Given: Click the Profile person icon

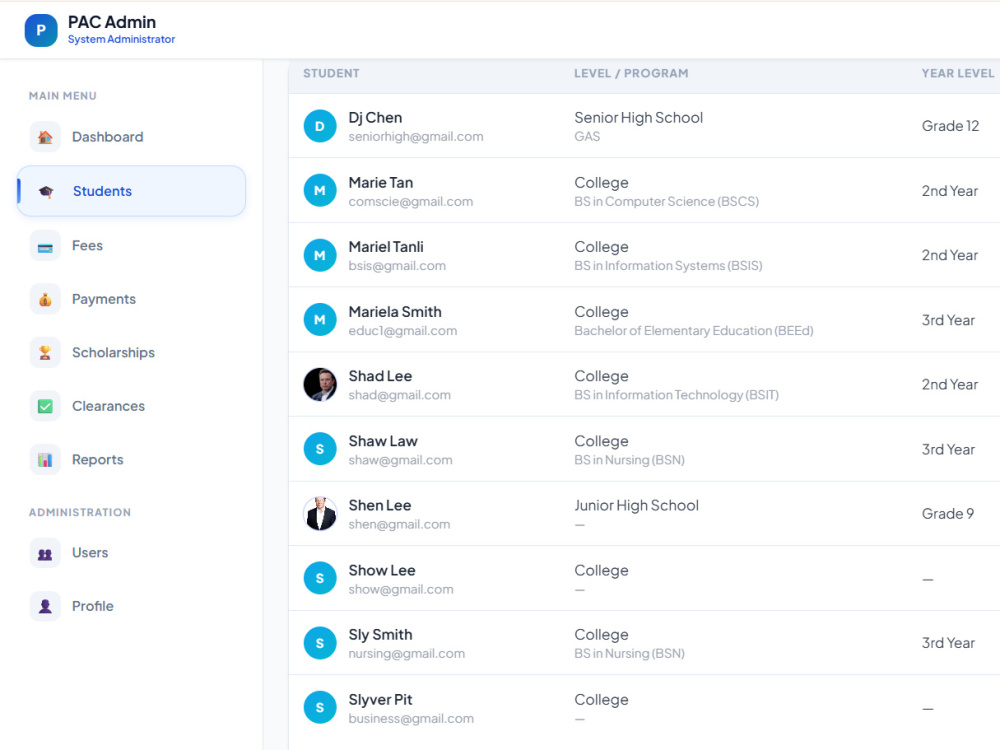Looking at the screenshot, I should [45, 607].
